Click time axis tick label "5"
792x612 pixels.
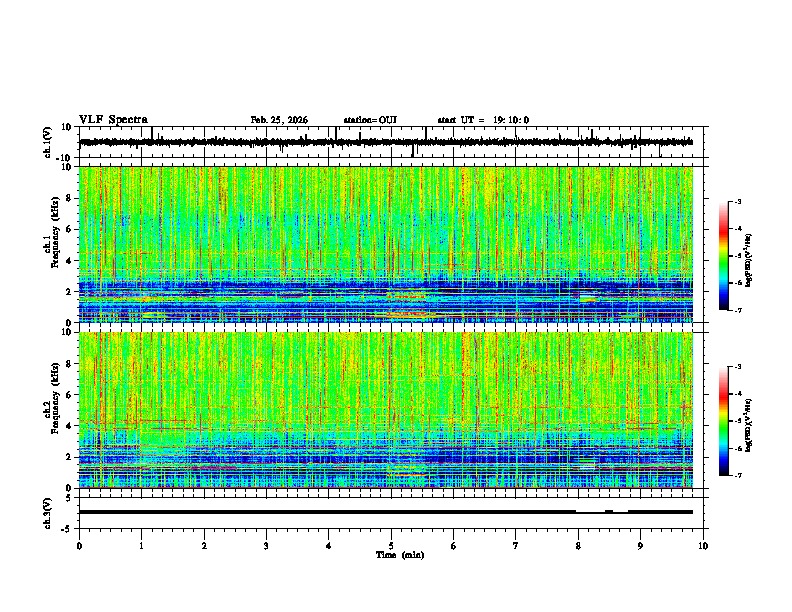(391, 546)
